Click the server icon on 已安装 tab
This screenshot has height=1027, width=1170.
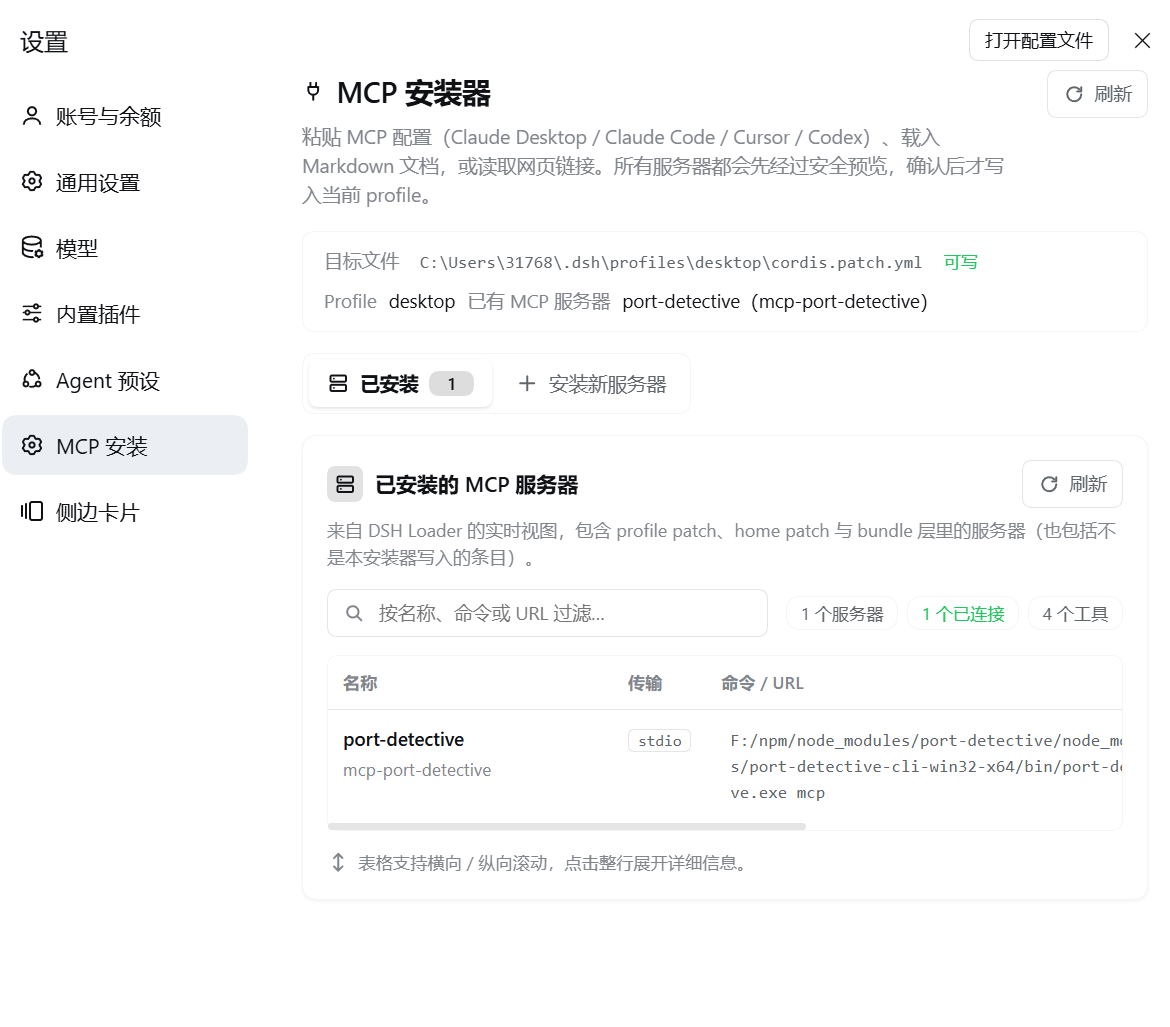(x=338, y=384)
